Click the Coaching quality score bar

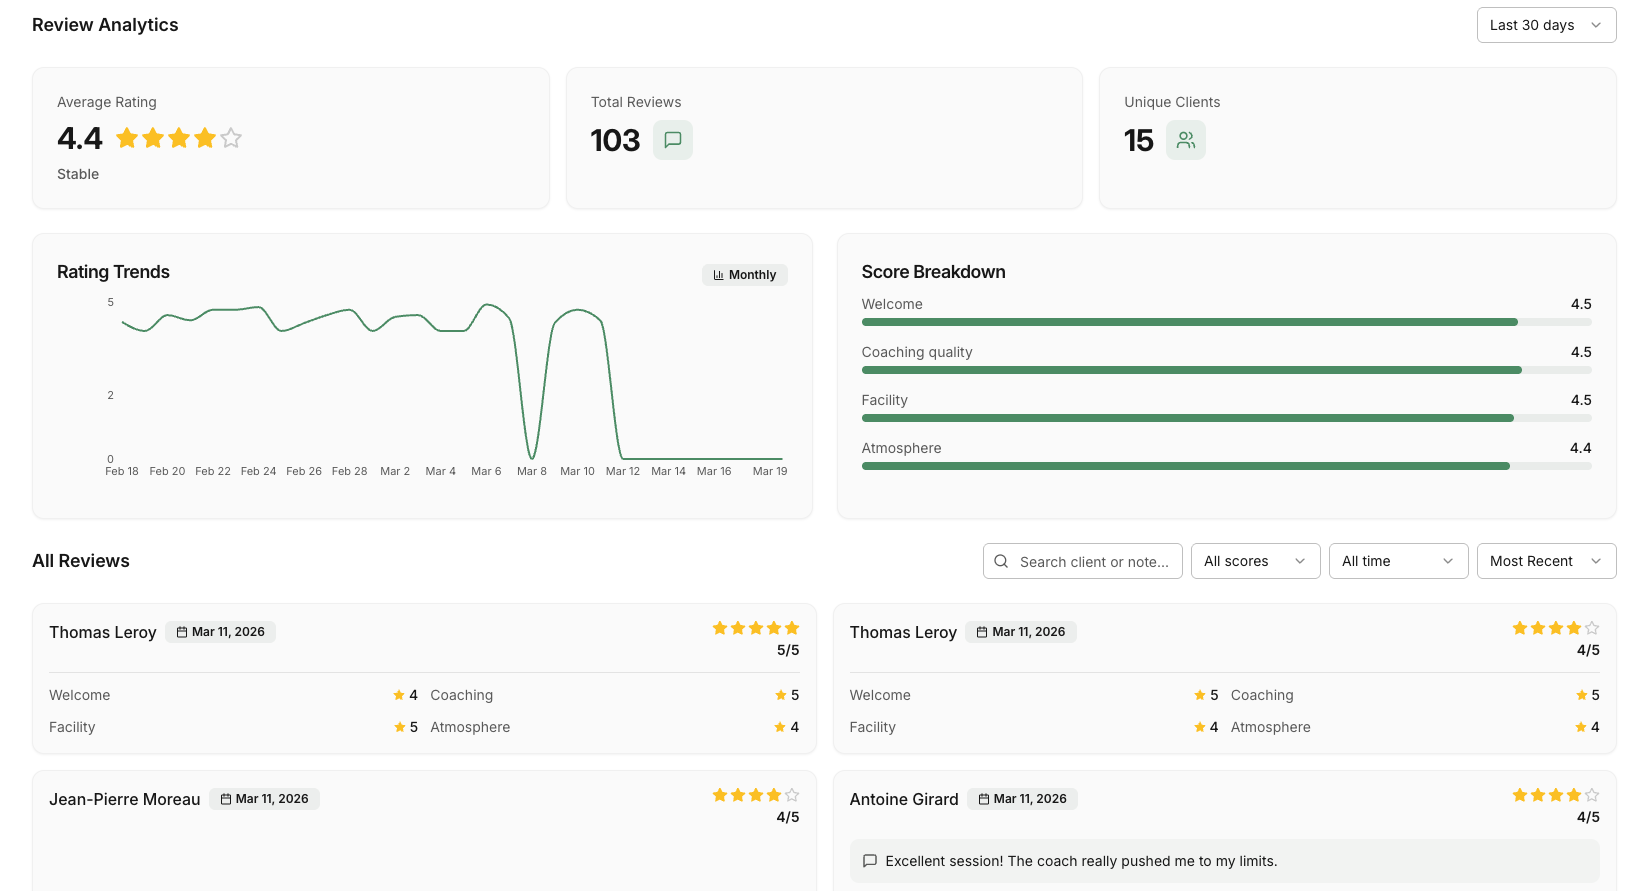pyautogui.click(x=1226, y=370)
